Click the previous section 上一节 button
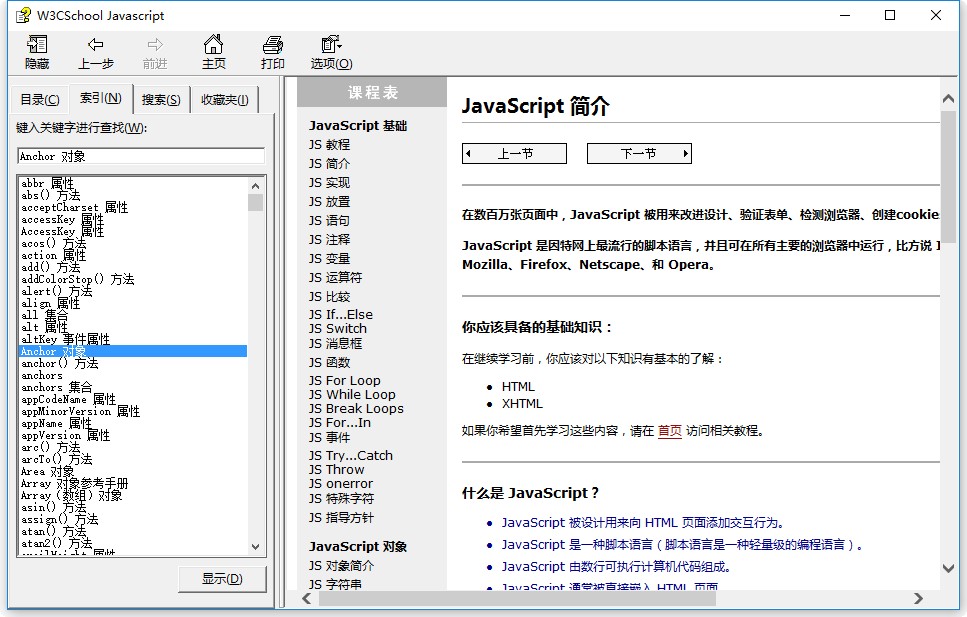The width and height of the screenshot is (967, 617). pos(514,153)
